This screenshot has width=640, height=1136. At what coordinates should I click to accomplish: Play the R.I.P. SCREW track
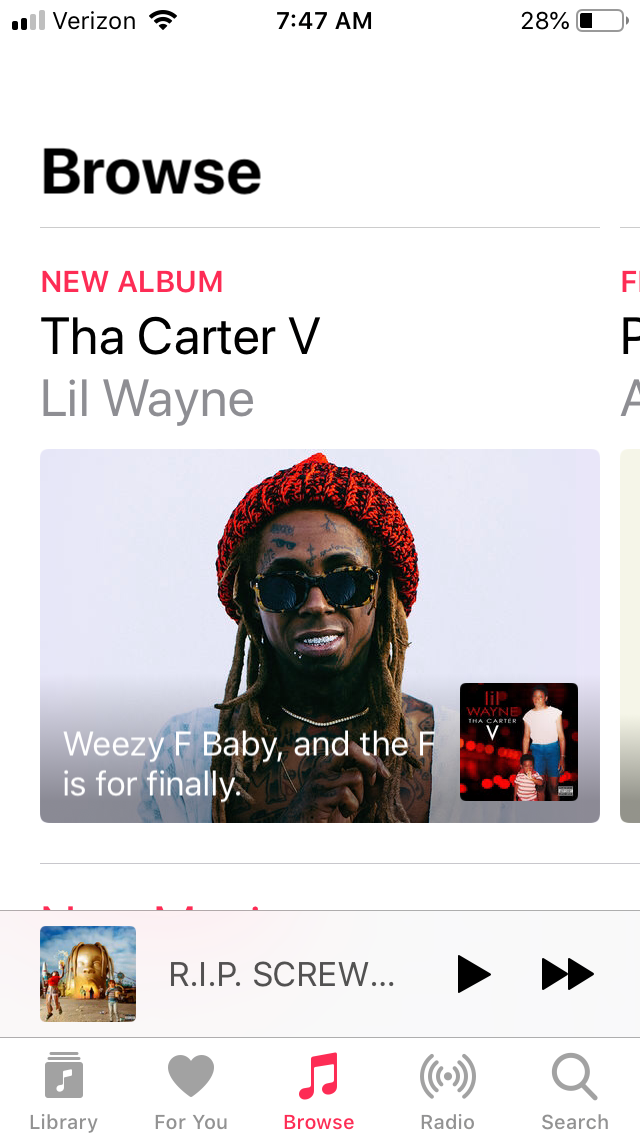(474, 974)
